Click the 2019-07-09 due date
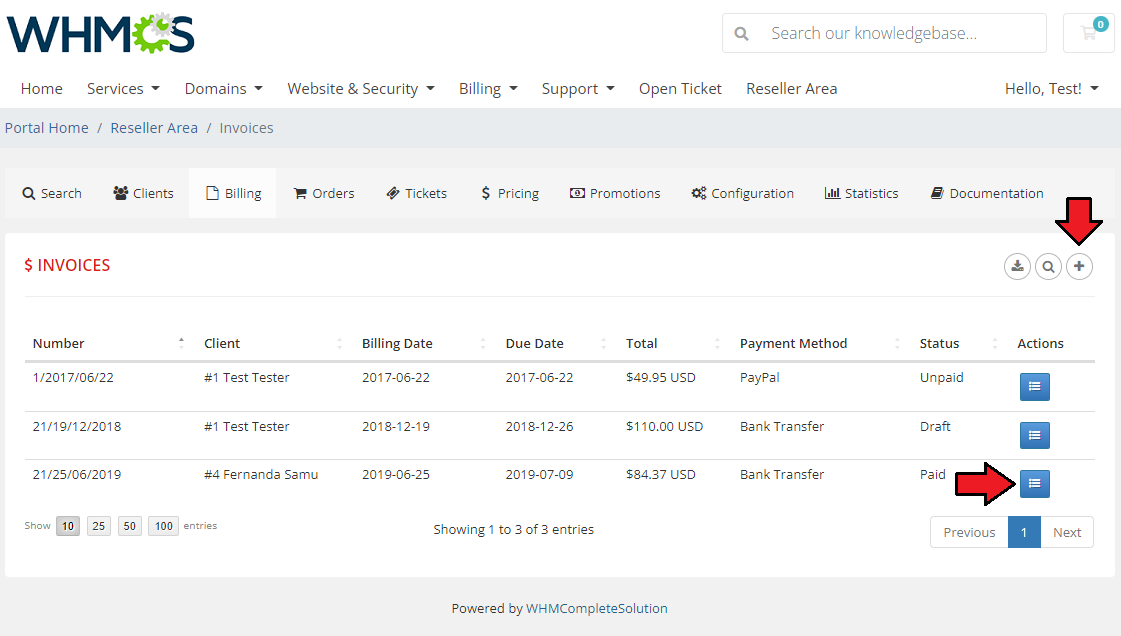This screenshot has height=636, width=1121. [x=539, y=474]
